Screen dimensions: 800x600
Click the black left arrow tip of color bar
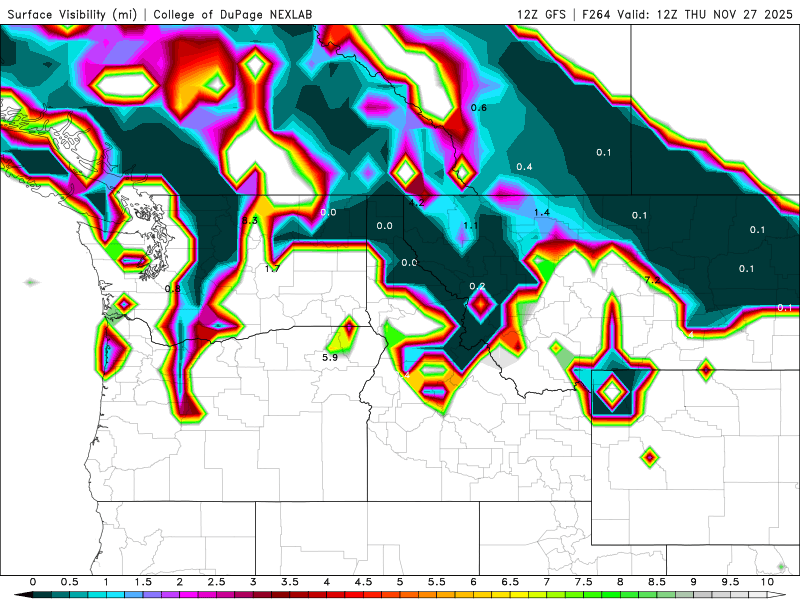23,595
